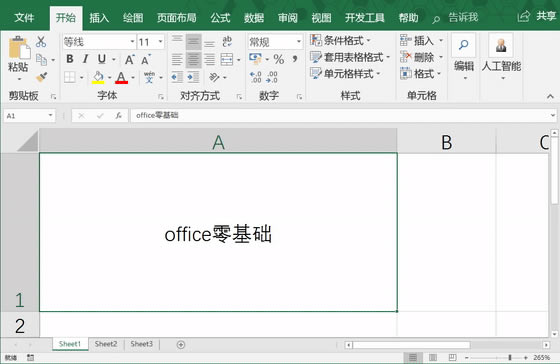Open 条件格式 conditional formatting menu
Screen dimensions: 560x364
[x=340, y=40]
